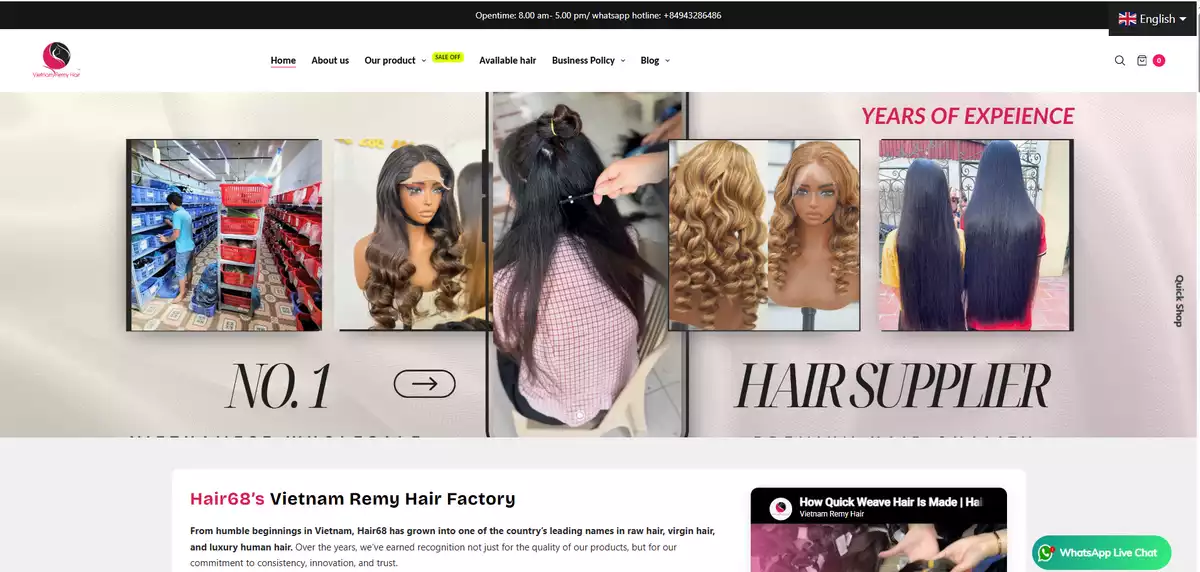The image size is (1200, 572).
Task: Click the WhatsApp icon in live chat
Action: coord(1046,552)
